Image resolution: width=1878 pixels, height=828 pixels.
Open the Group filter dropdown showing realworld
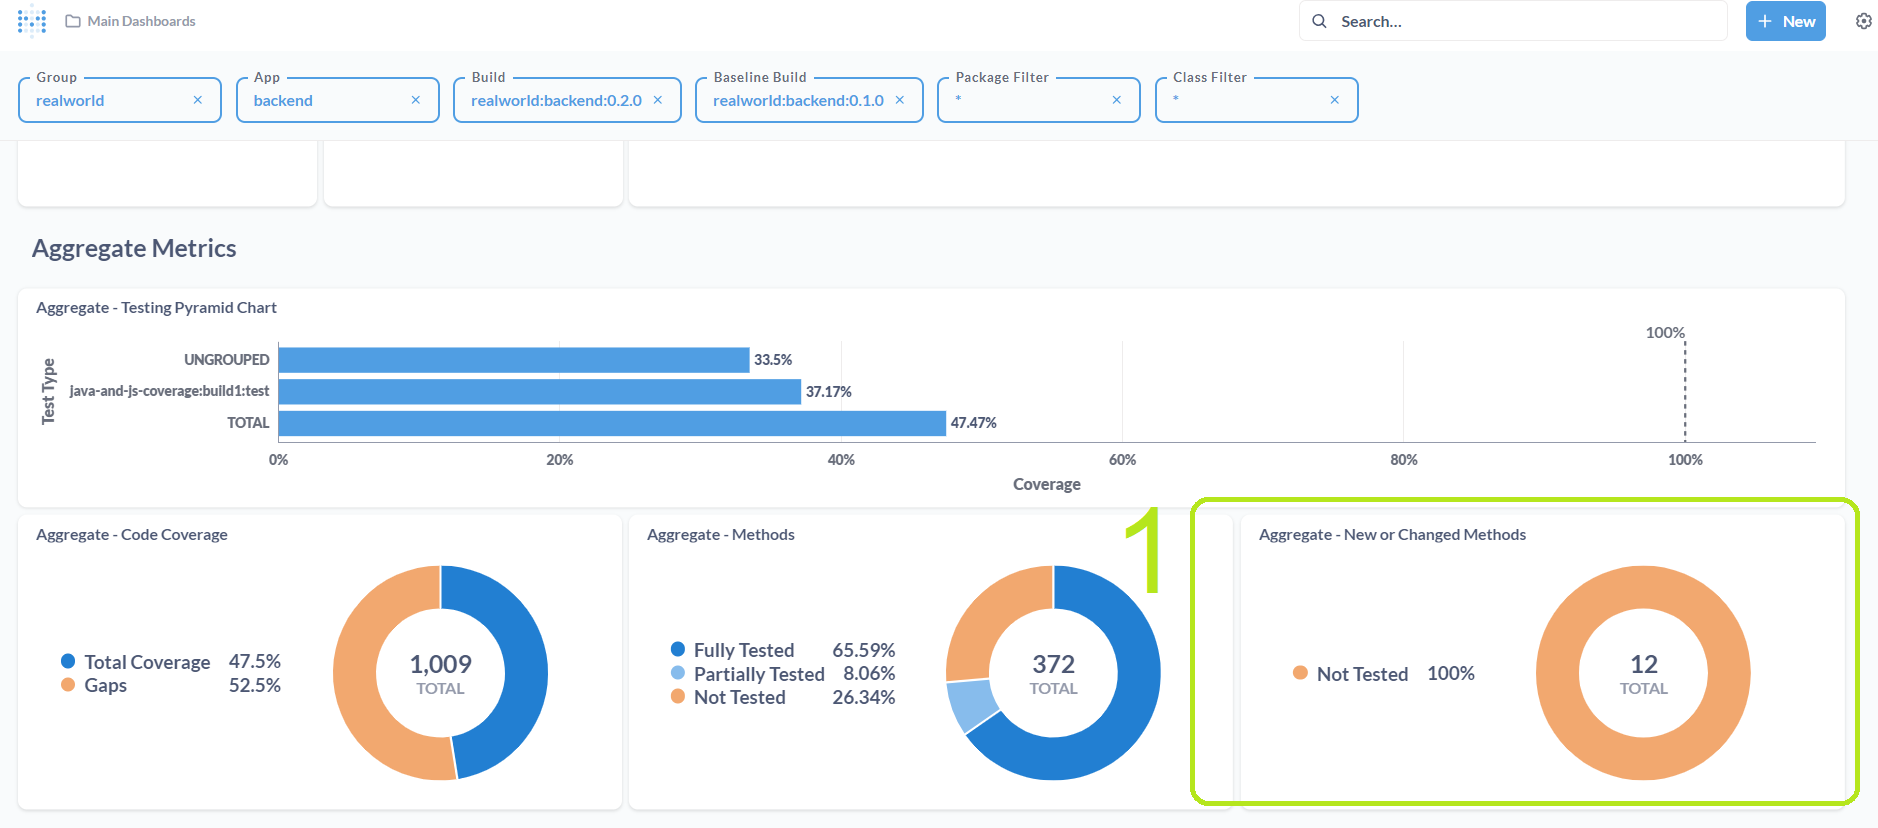120,100
